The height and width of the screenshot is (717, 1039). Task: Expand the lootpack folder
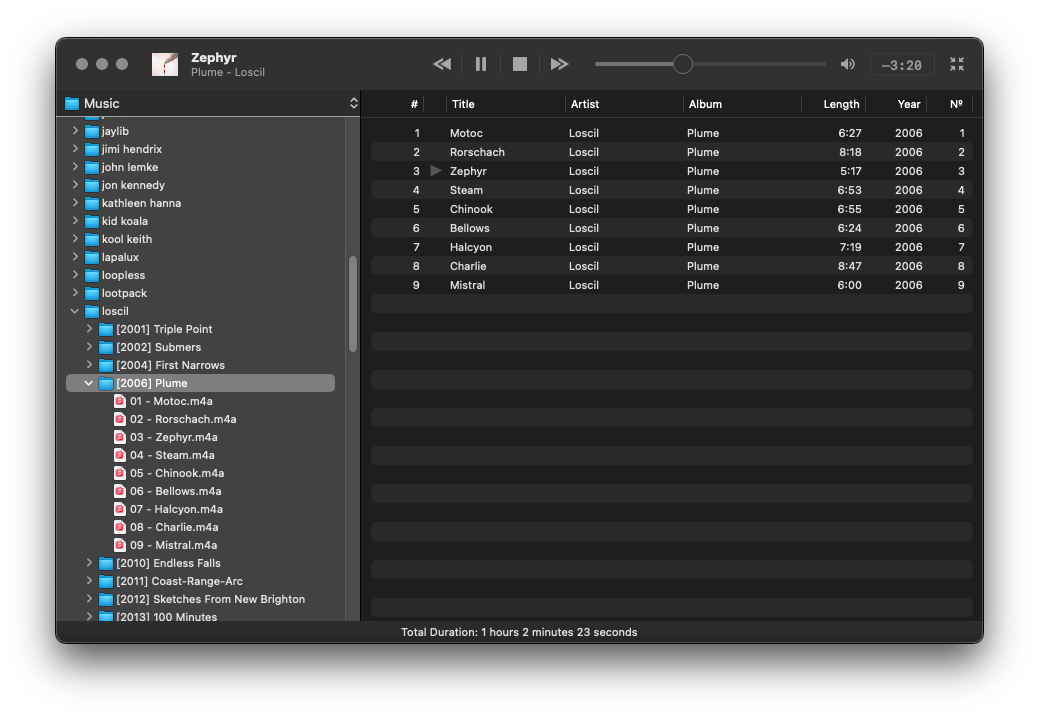(76, 293)
